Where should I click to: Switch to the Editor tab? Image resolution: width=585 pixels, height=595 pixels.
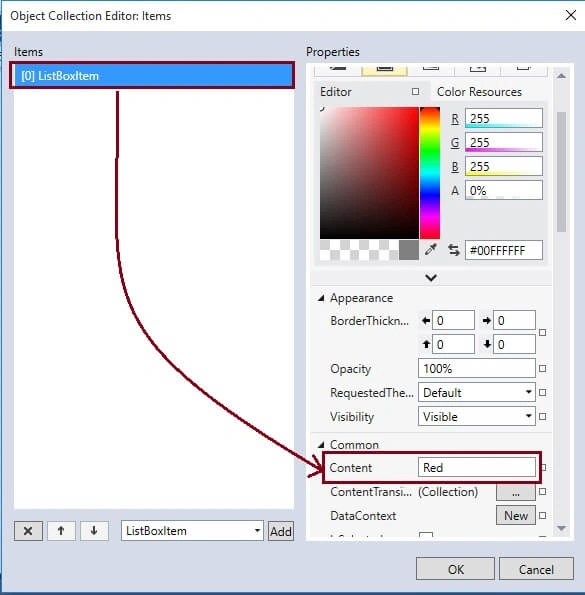[336, 92]
